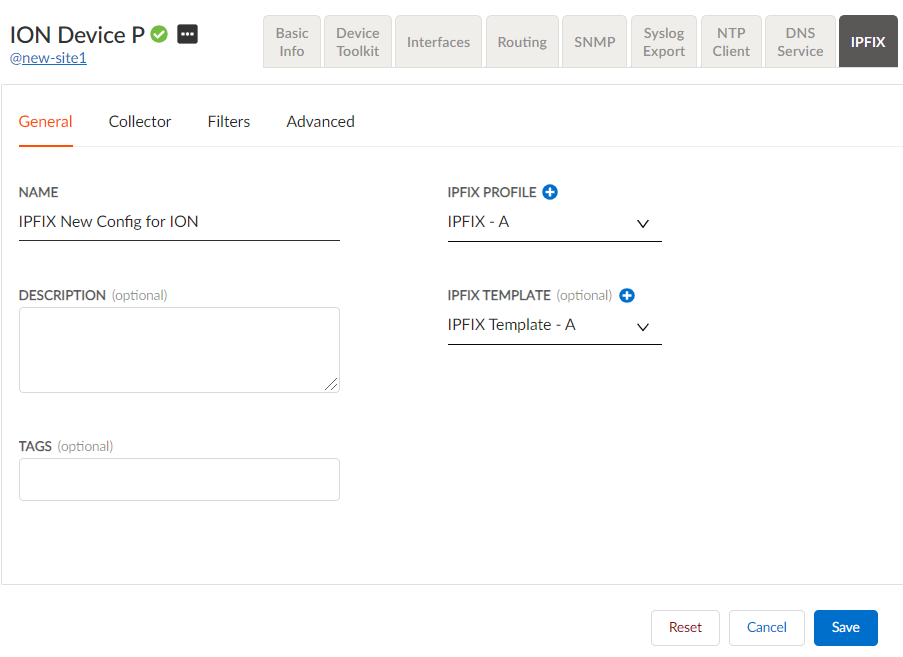Viewport: 903px width, 657px height.
Task: Click into the Name input field
Action: (x=179, y=223)
